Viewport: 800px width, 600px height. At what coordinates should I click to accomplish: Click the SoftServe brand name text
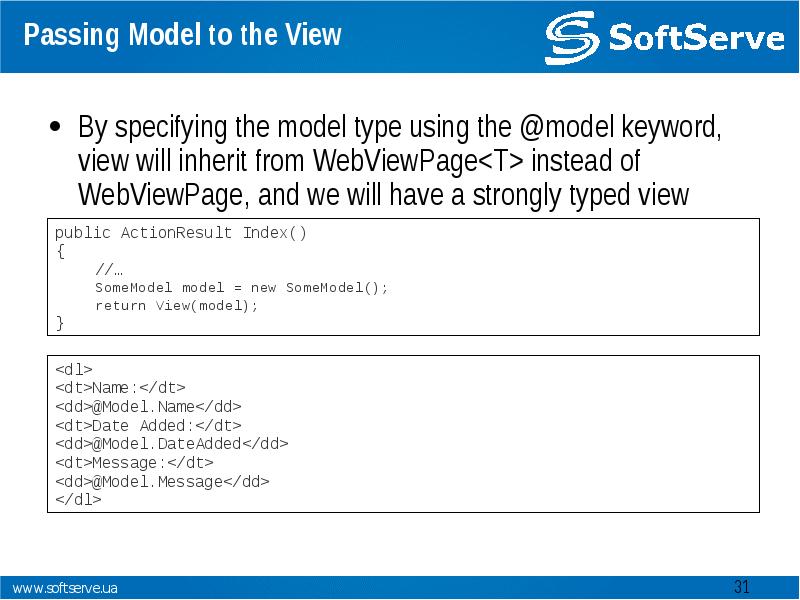696,38
